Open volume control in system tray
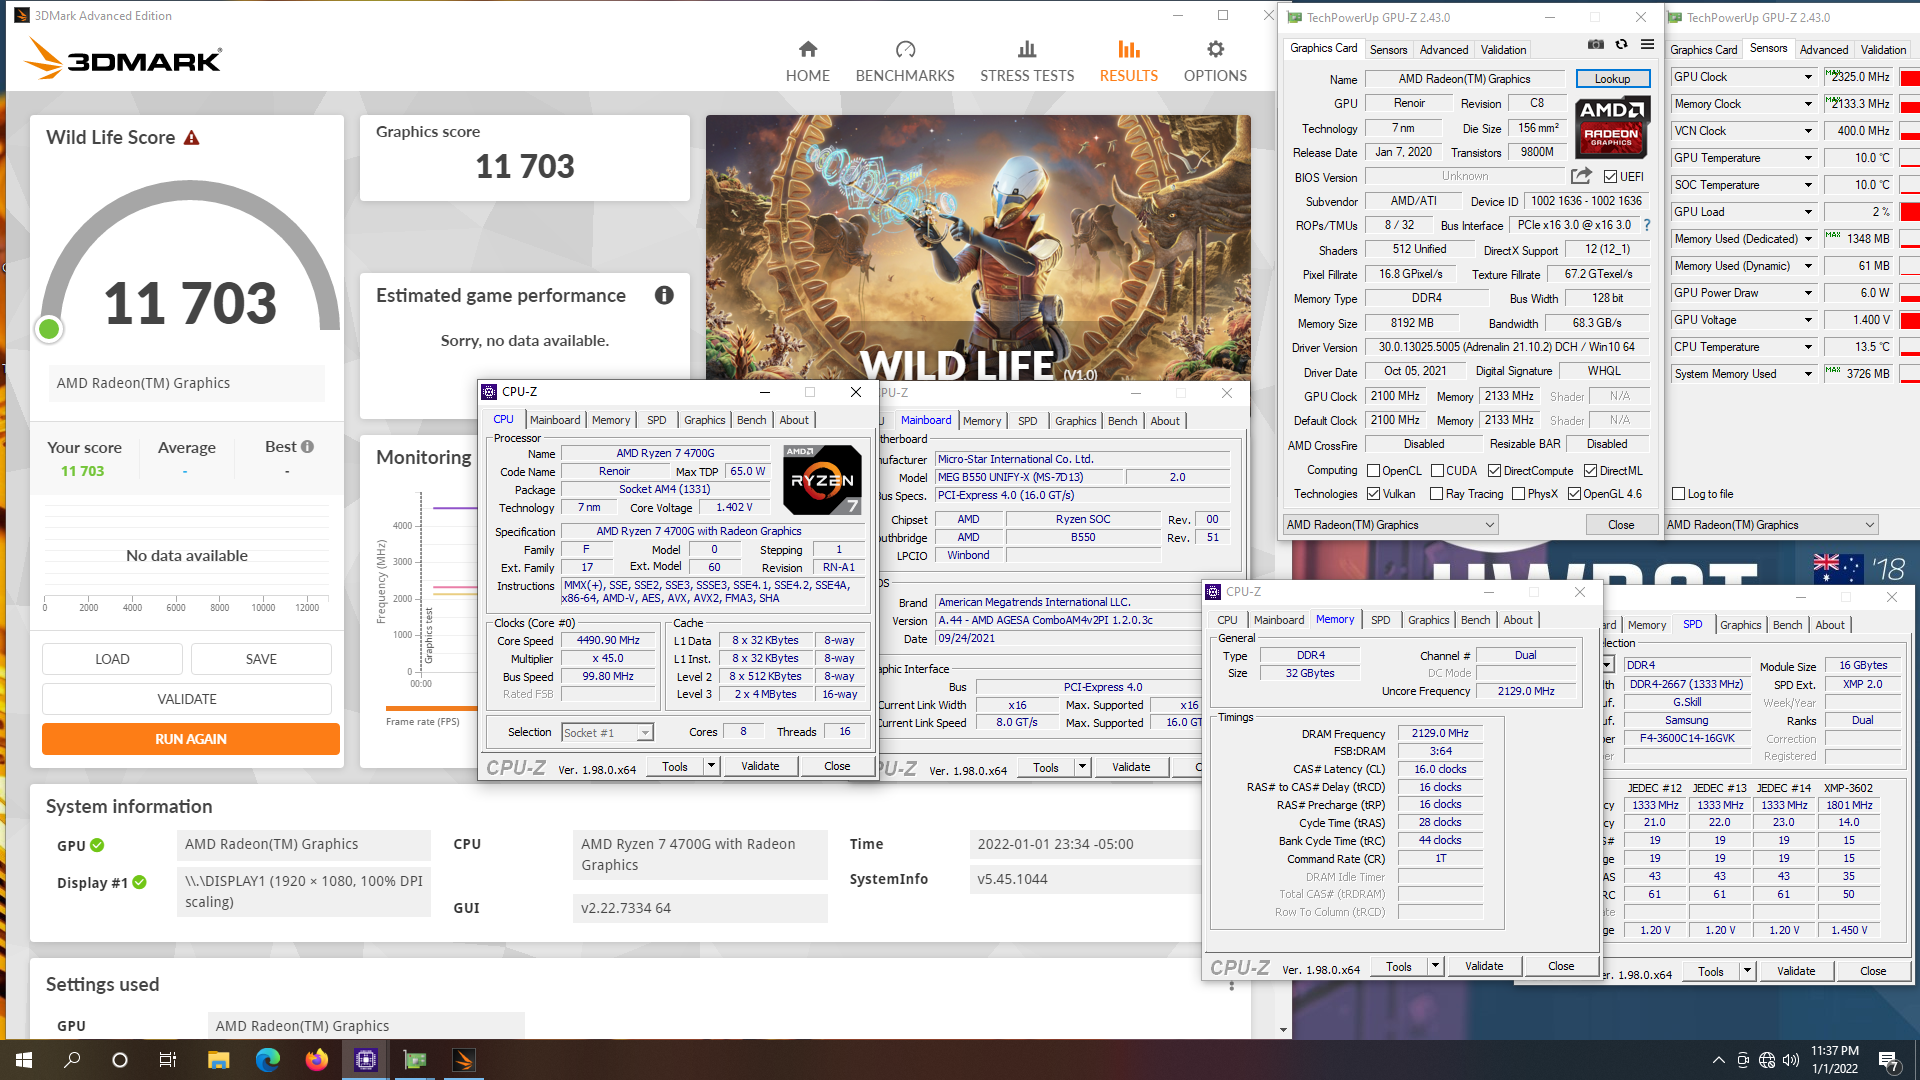The width and height of the screenshot is (1920, 1080). pyautogui.click(x=1790, y=1060)
